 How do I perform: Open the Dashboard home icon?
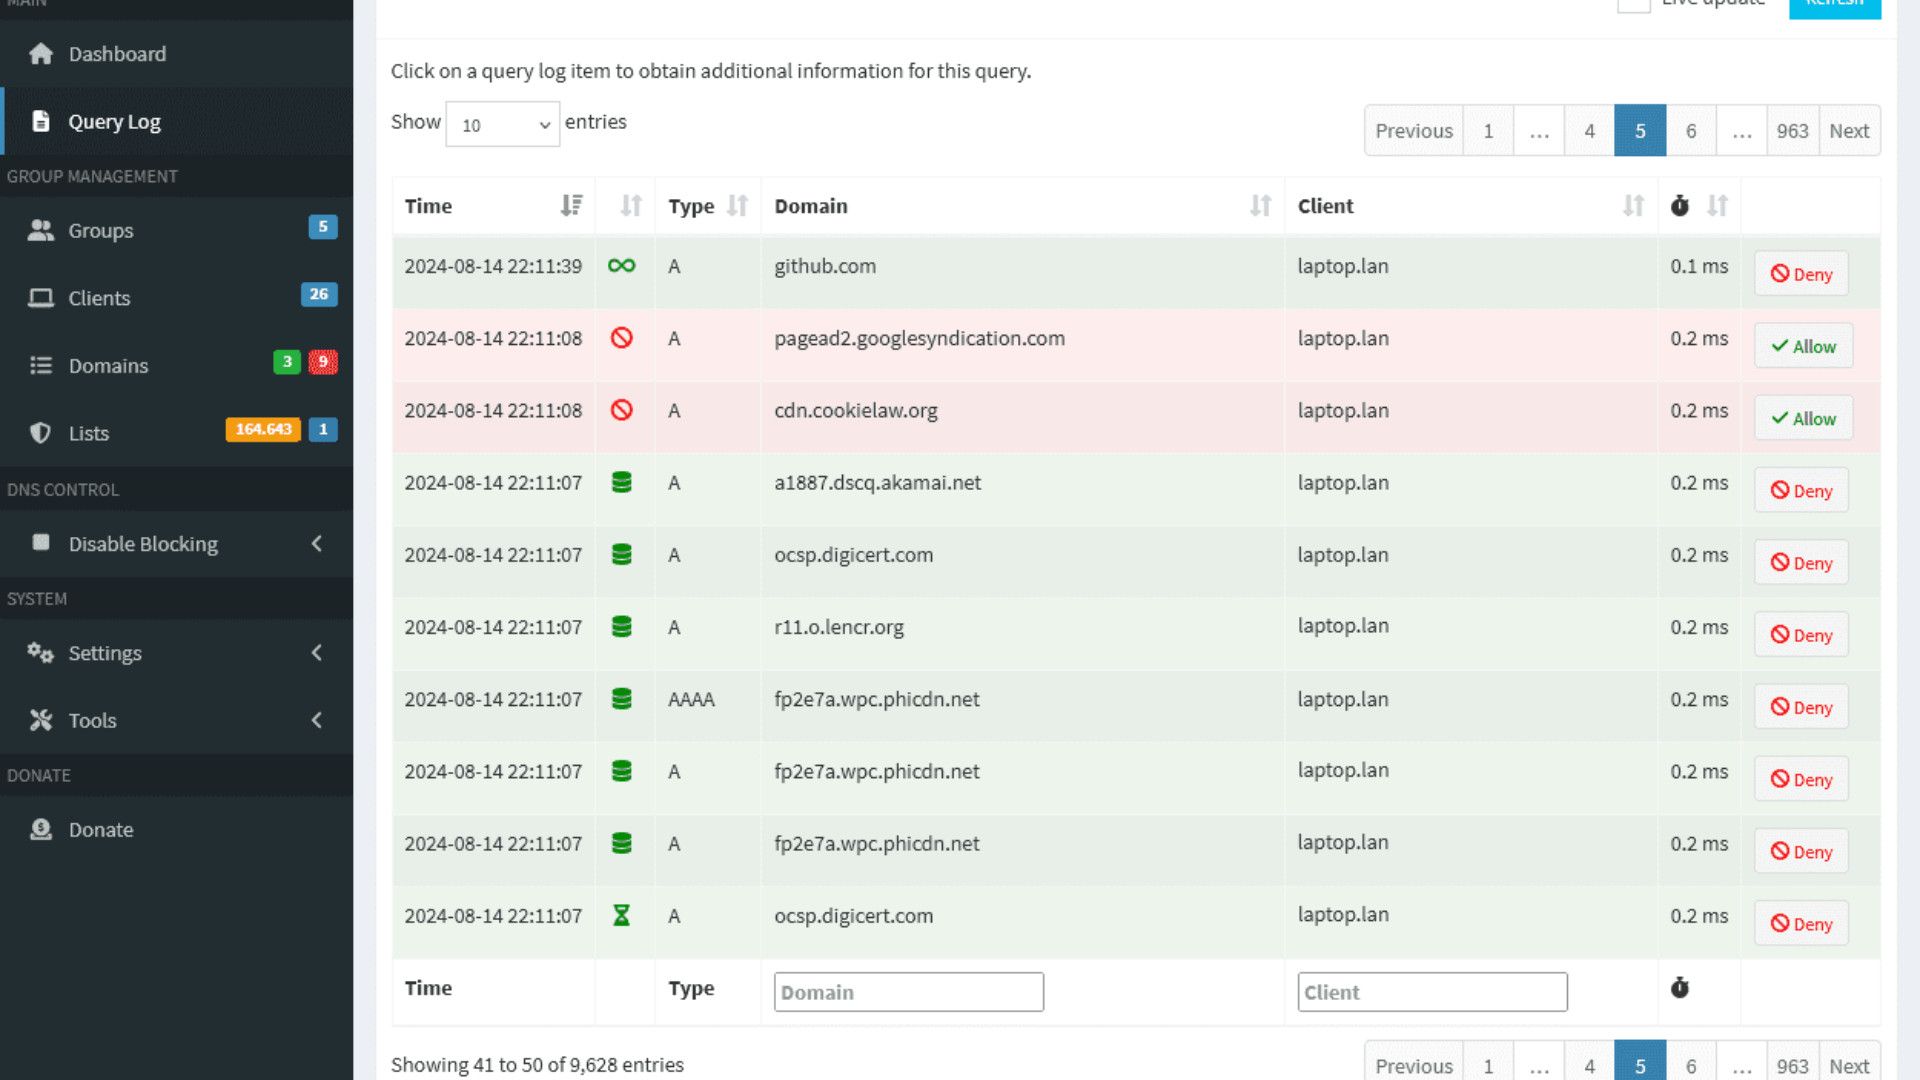click(x=41, y=54)
